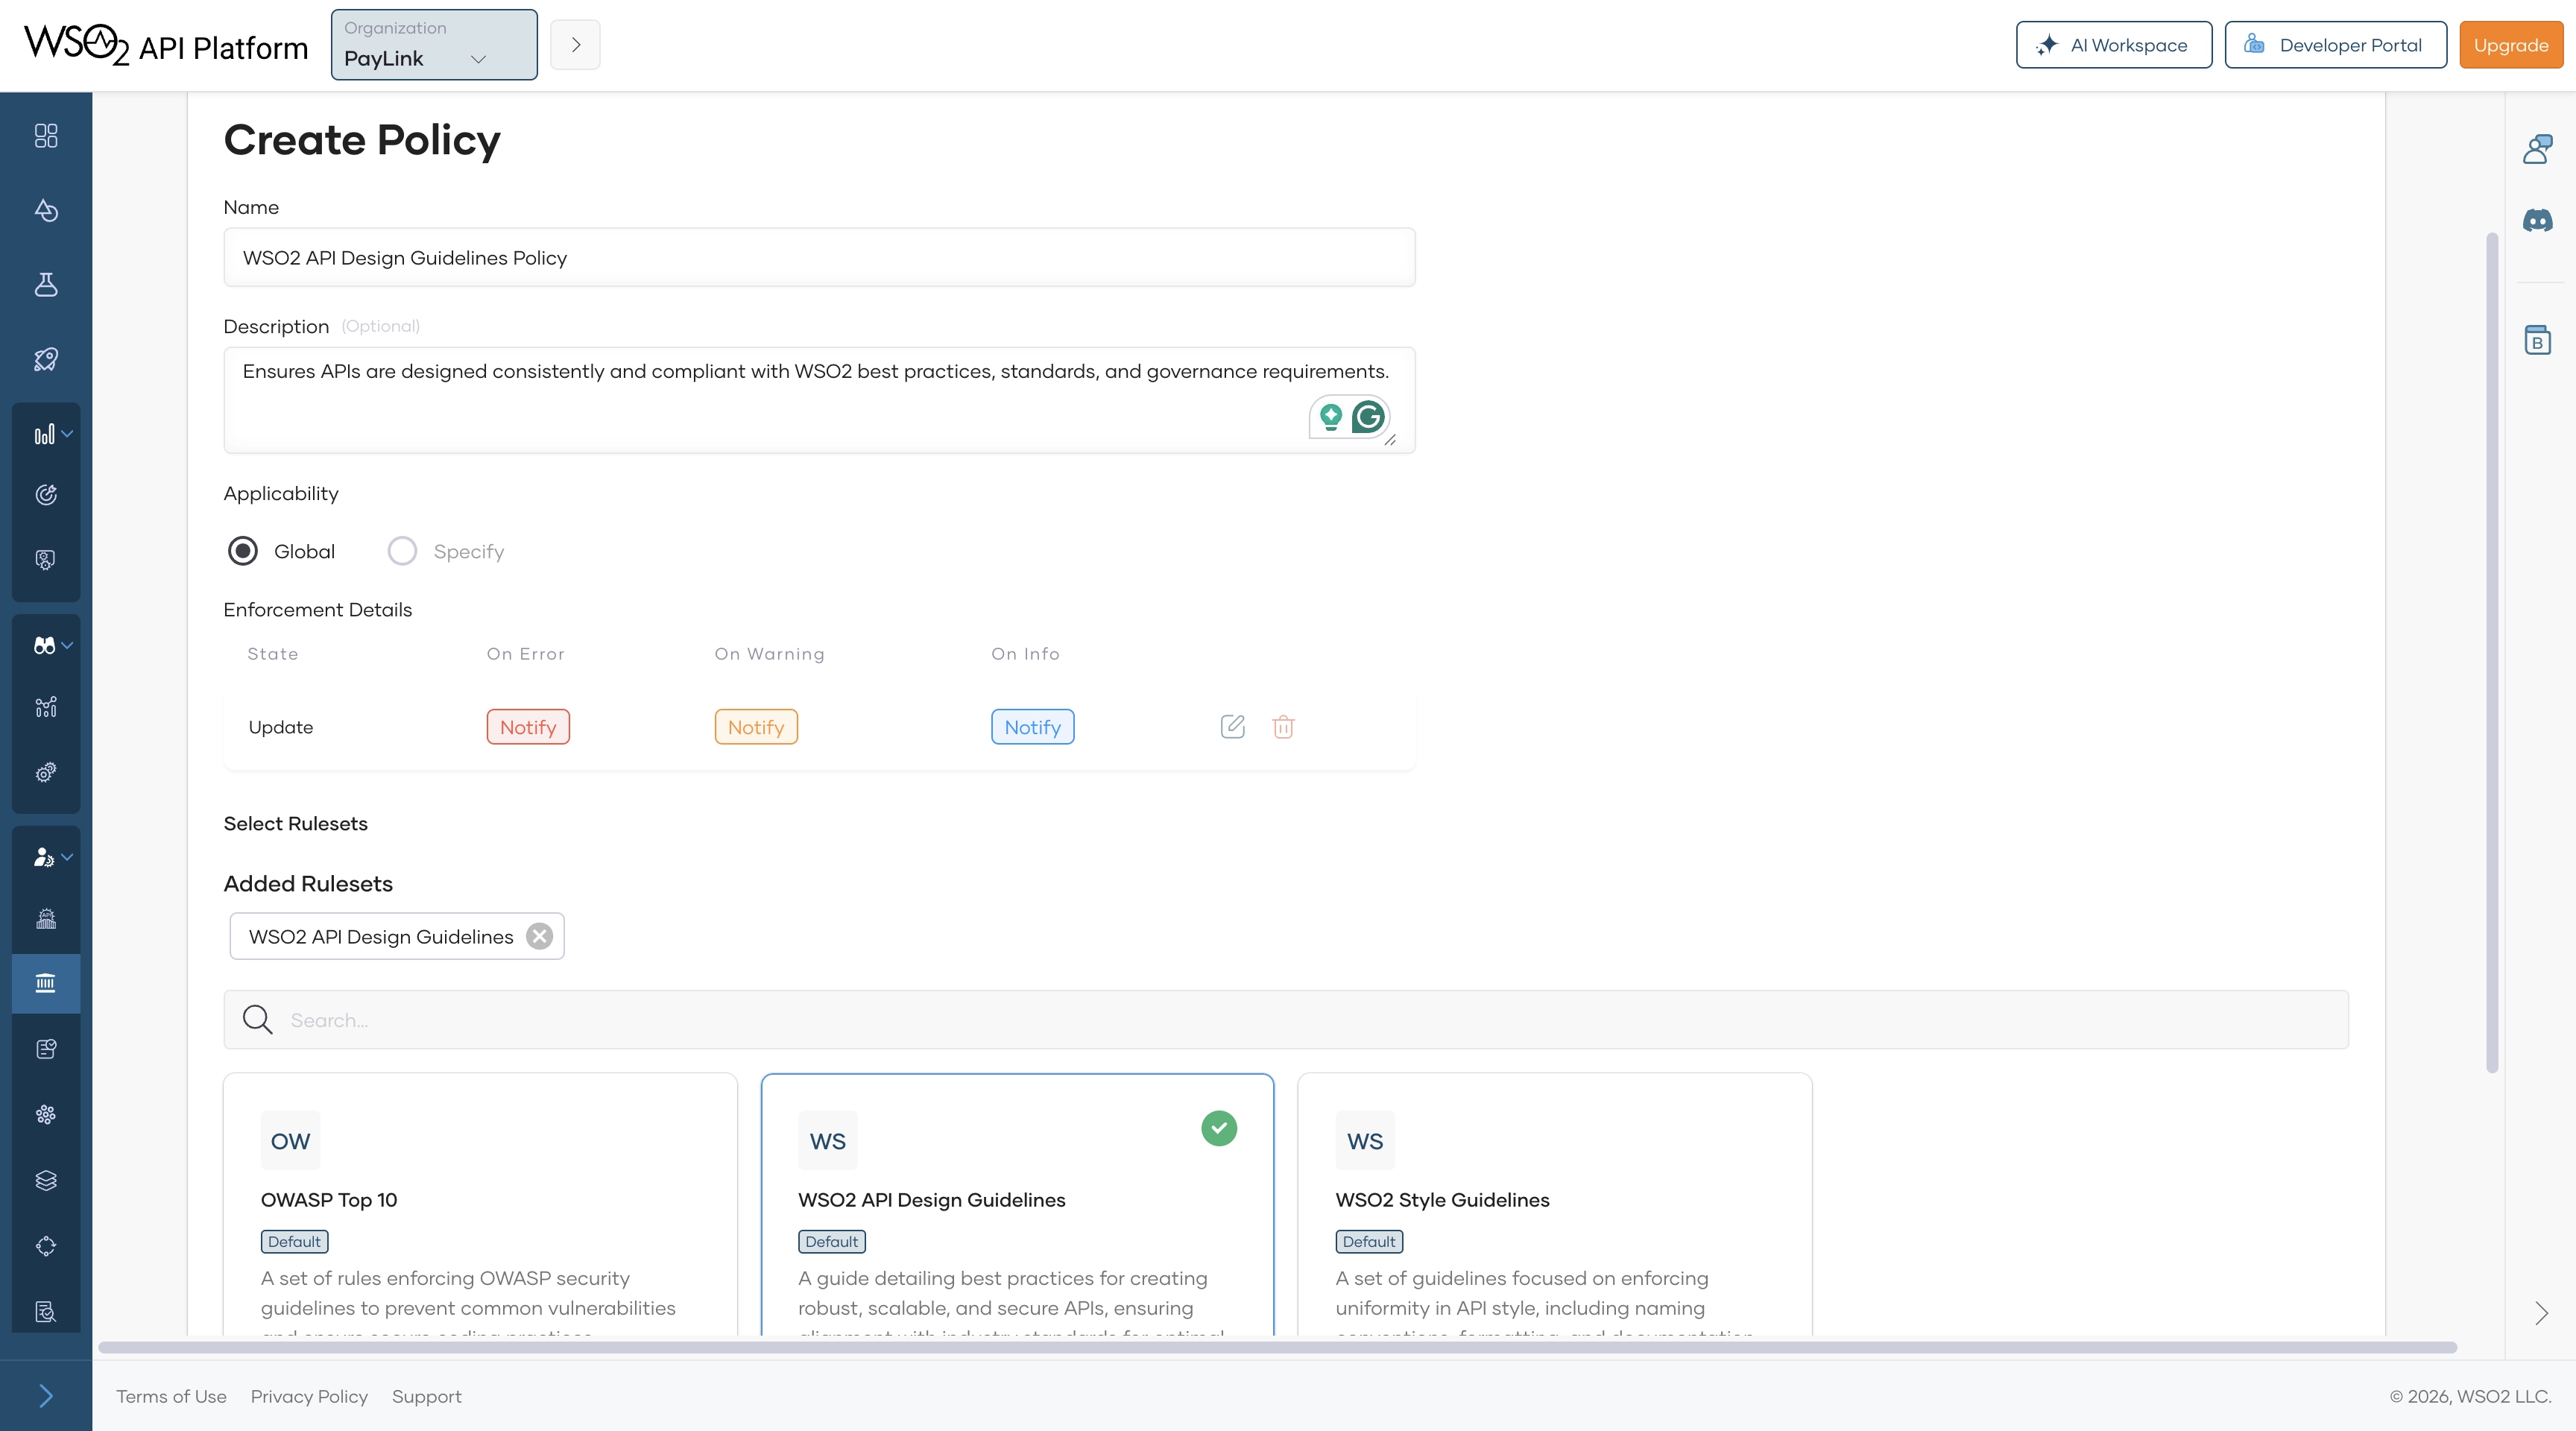Screen dimensions: 2576x1431
Task: Open the AI Workspace menu item
Action: pos(2113,45)
